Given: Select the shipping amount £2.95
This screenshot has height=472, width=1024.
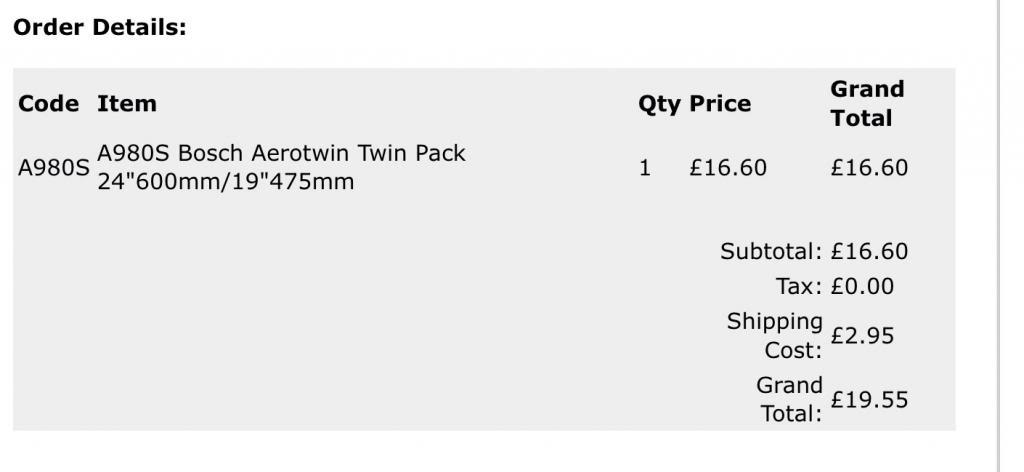Looking at the screenshot, I should (x=862, y=336).
